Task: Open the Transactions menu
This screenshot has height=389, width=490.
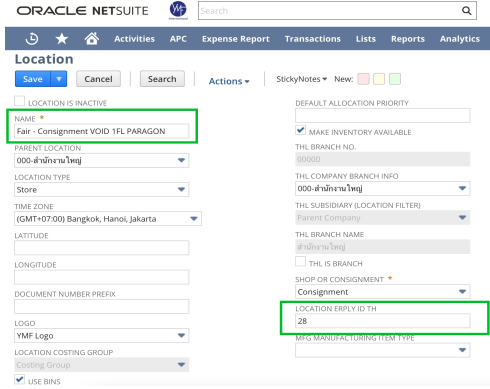Action: [313, 39]
